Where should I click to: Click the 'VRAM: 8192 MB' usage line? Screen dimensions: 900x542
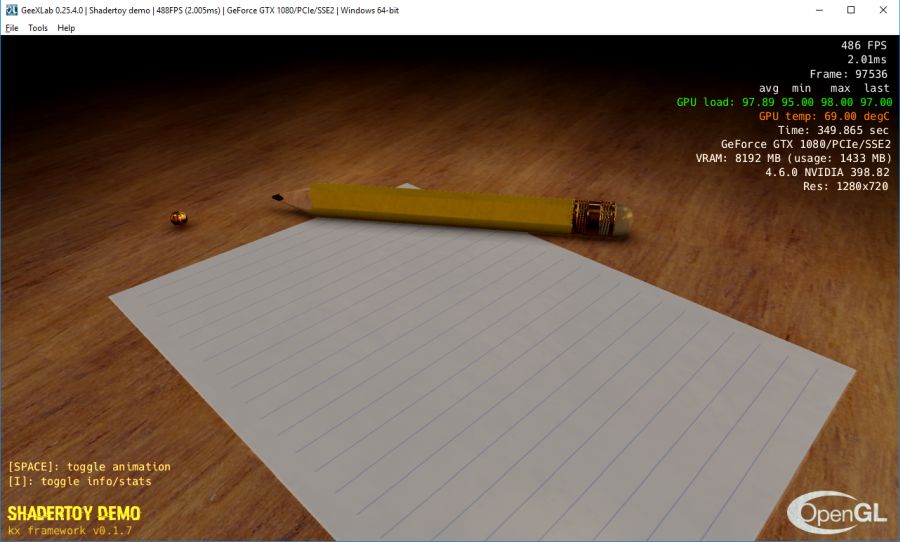[x=794, y=158]
